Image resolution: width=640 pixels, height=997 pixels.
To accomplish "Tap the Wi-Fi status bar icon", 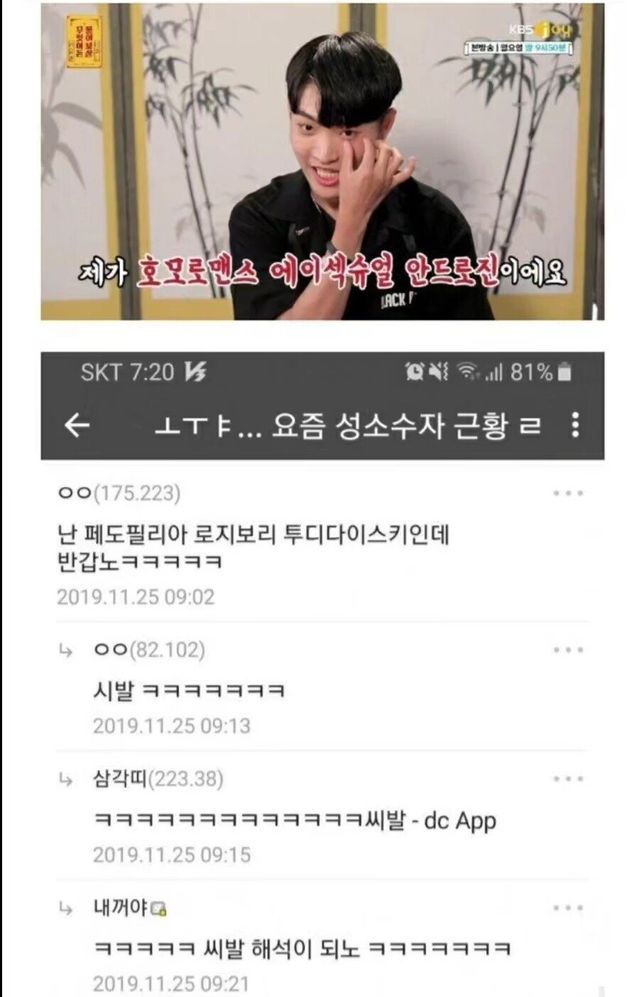I will coord(469,371).
